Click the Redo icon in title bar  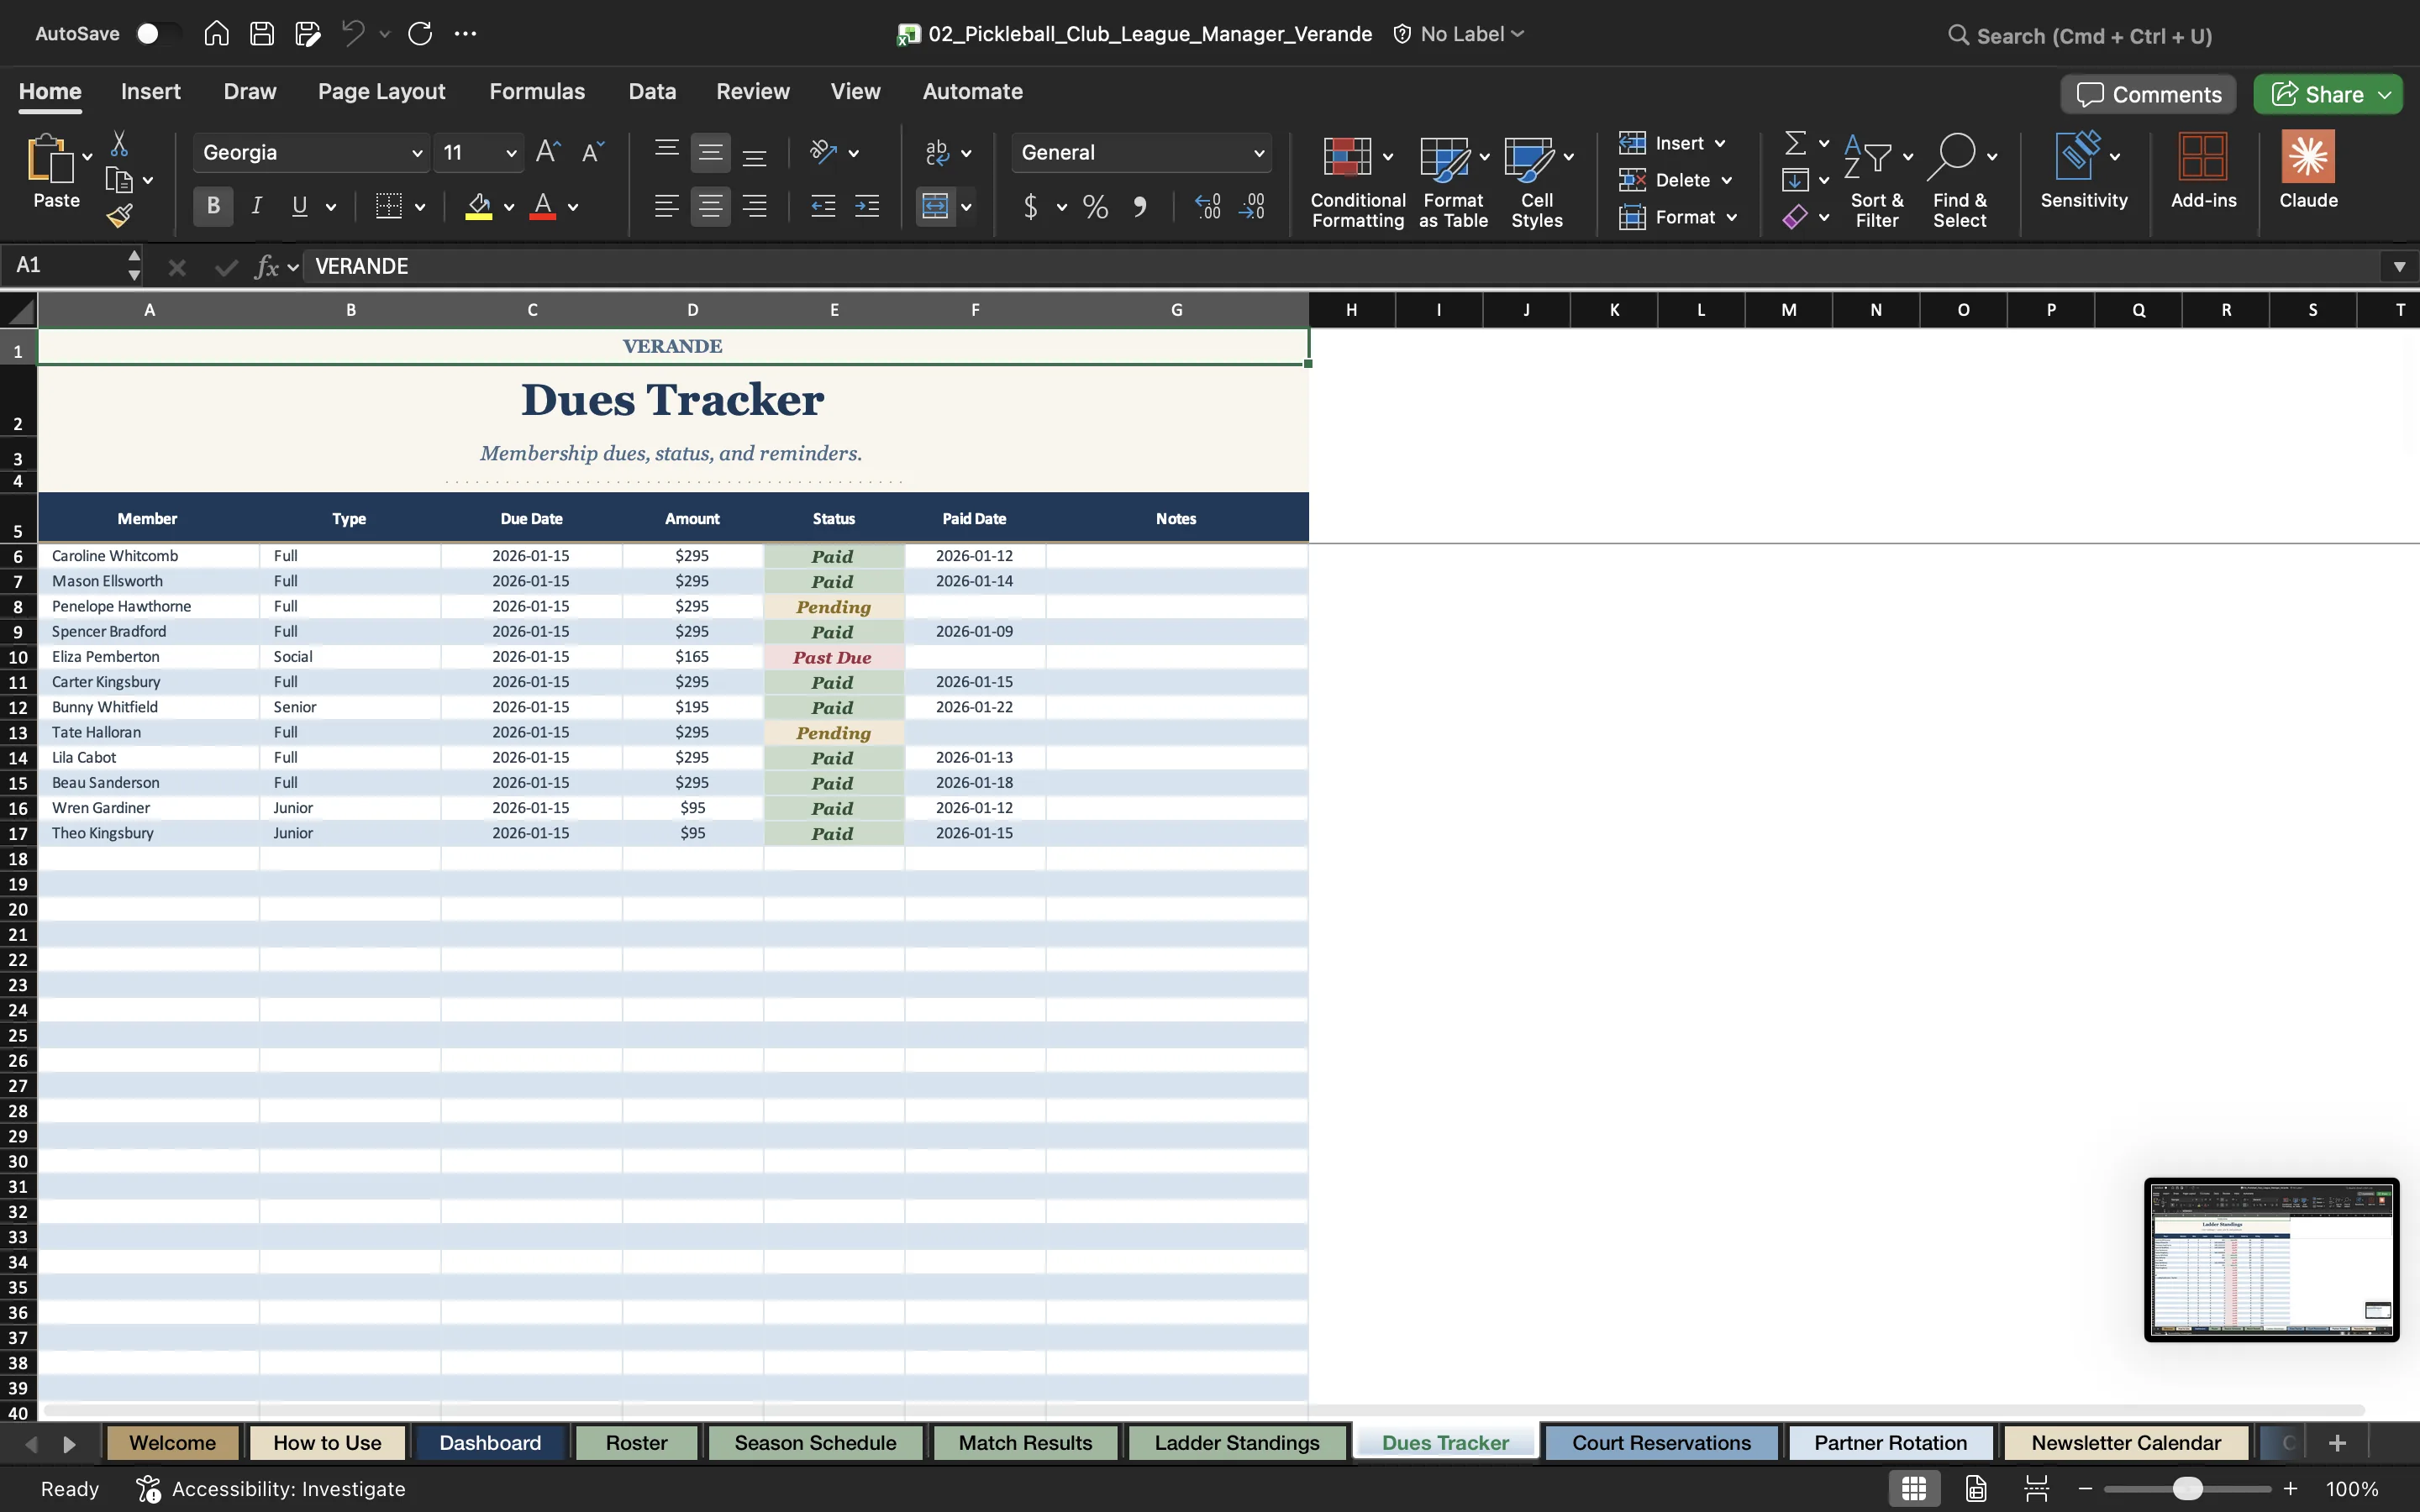420,34
